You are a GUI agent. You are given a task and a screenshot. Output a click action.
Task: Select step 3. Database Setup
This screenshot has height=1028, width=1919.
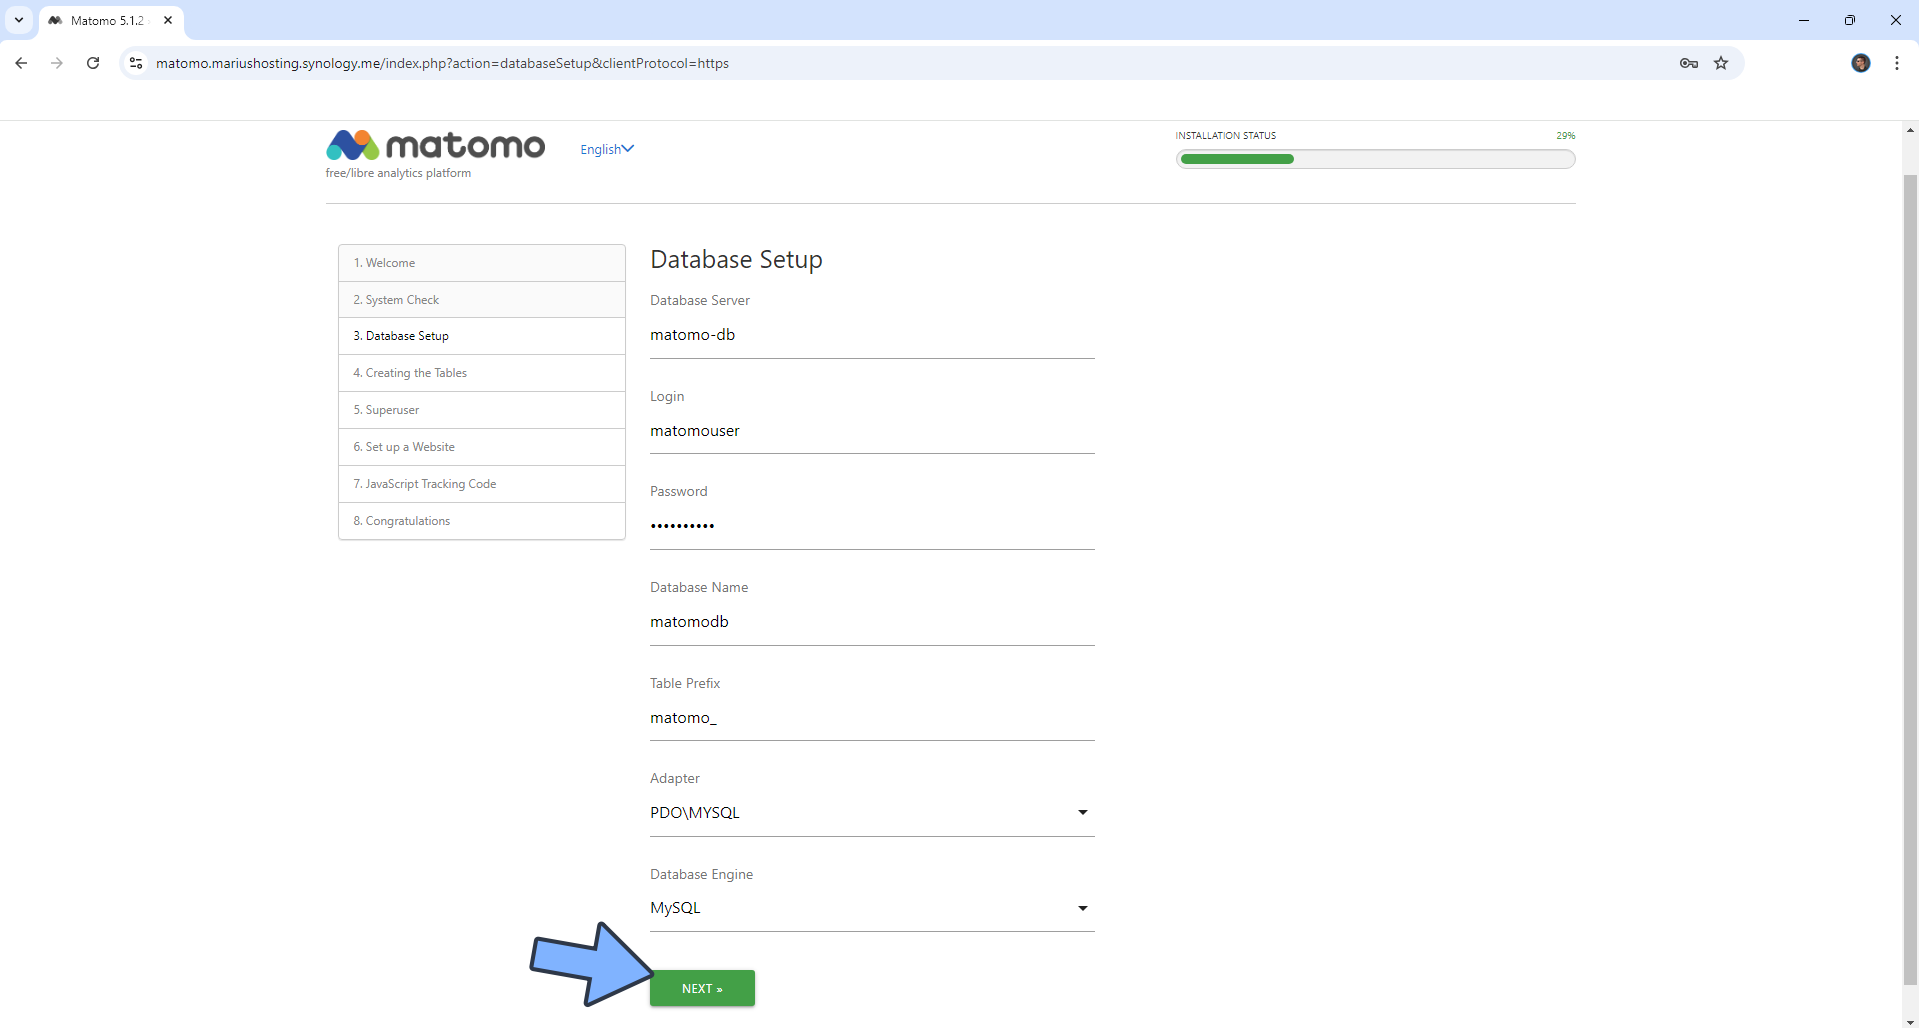[x=482, y=336]
